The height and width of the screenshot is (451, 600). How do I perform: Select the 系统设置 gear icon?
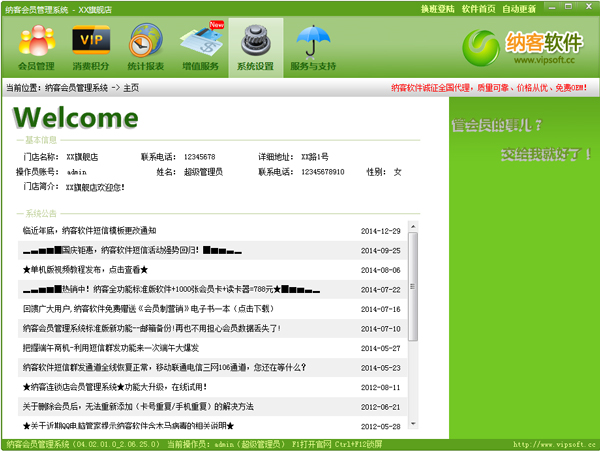pos(255,48)
